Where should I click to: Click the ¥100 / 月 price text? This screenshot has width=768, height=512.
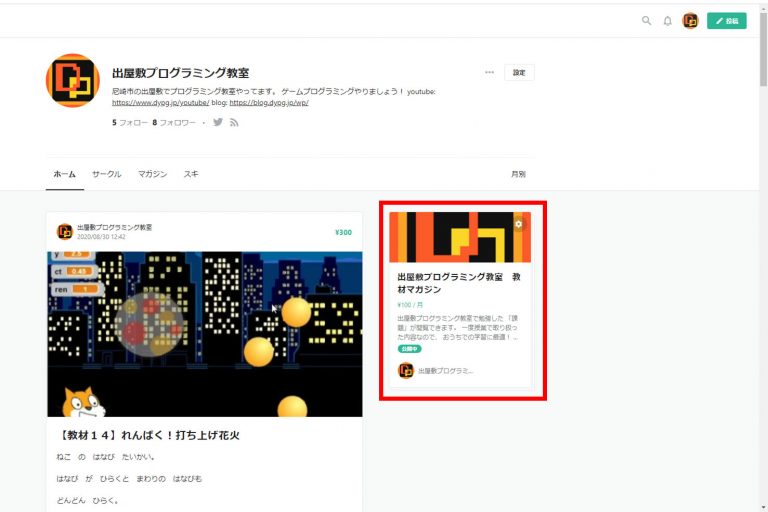(410, 305)
